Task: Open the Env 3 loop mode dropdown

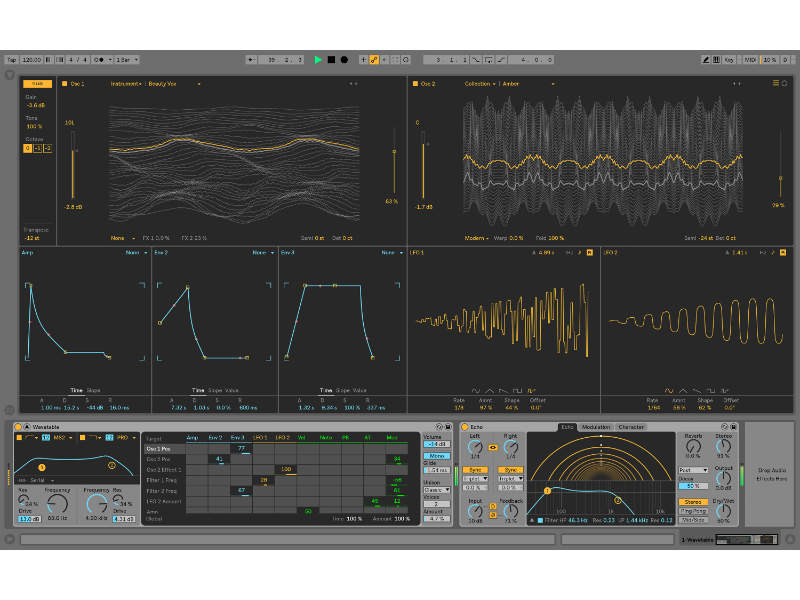Action: pyautogui.click(x=392, y=253)
